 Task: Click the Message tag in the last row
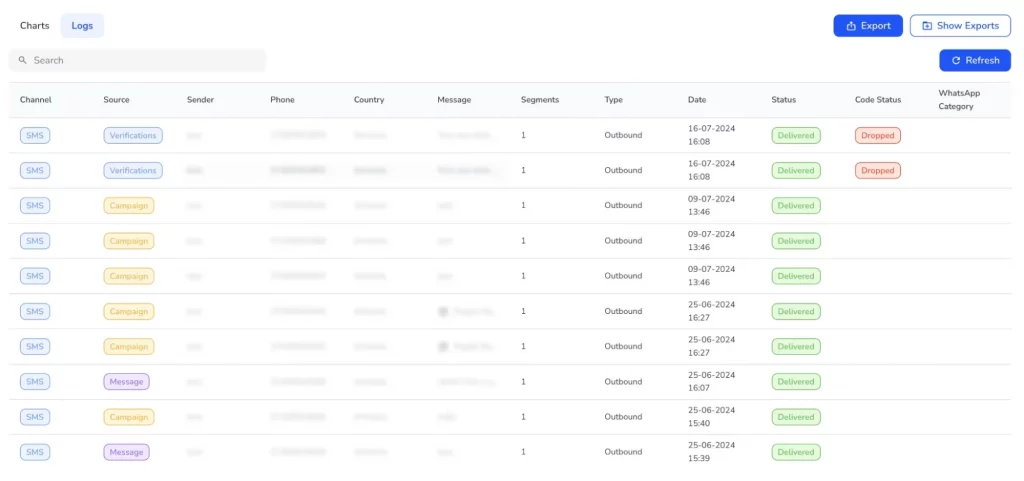(x=126, y=452)
